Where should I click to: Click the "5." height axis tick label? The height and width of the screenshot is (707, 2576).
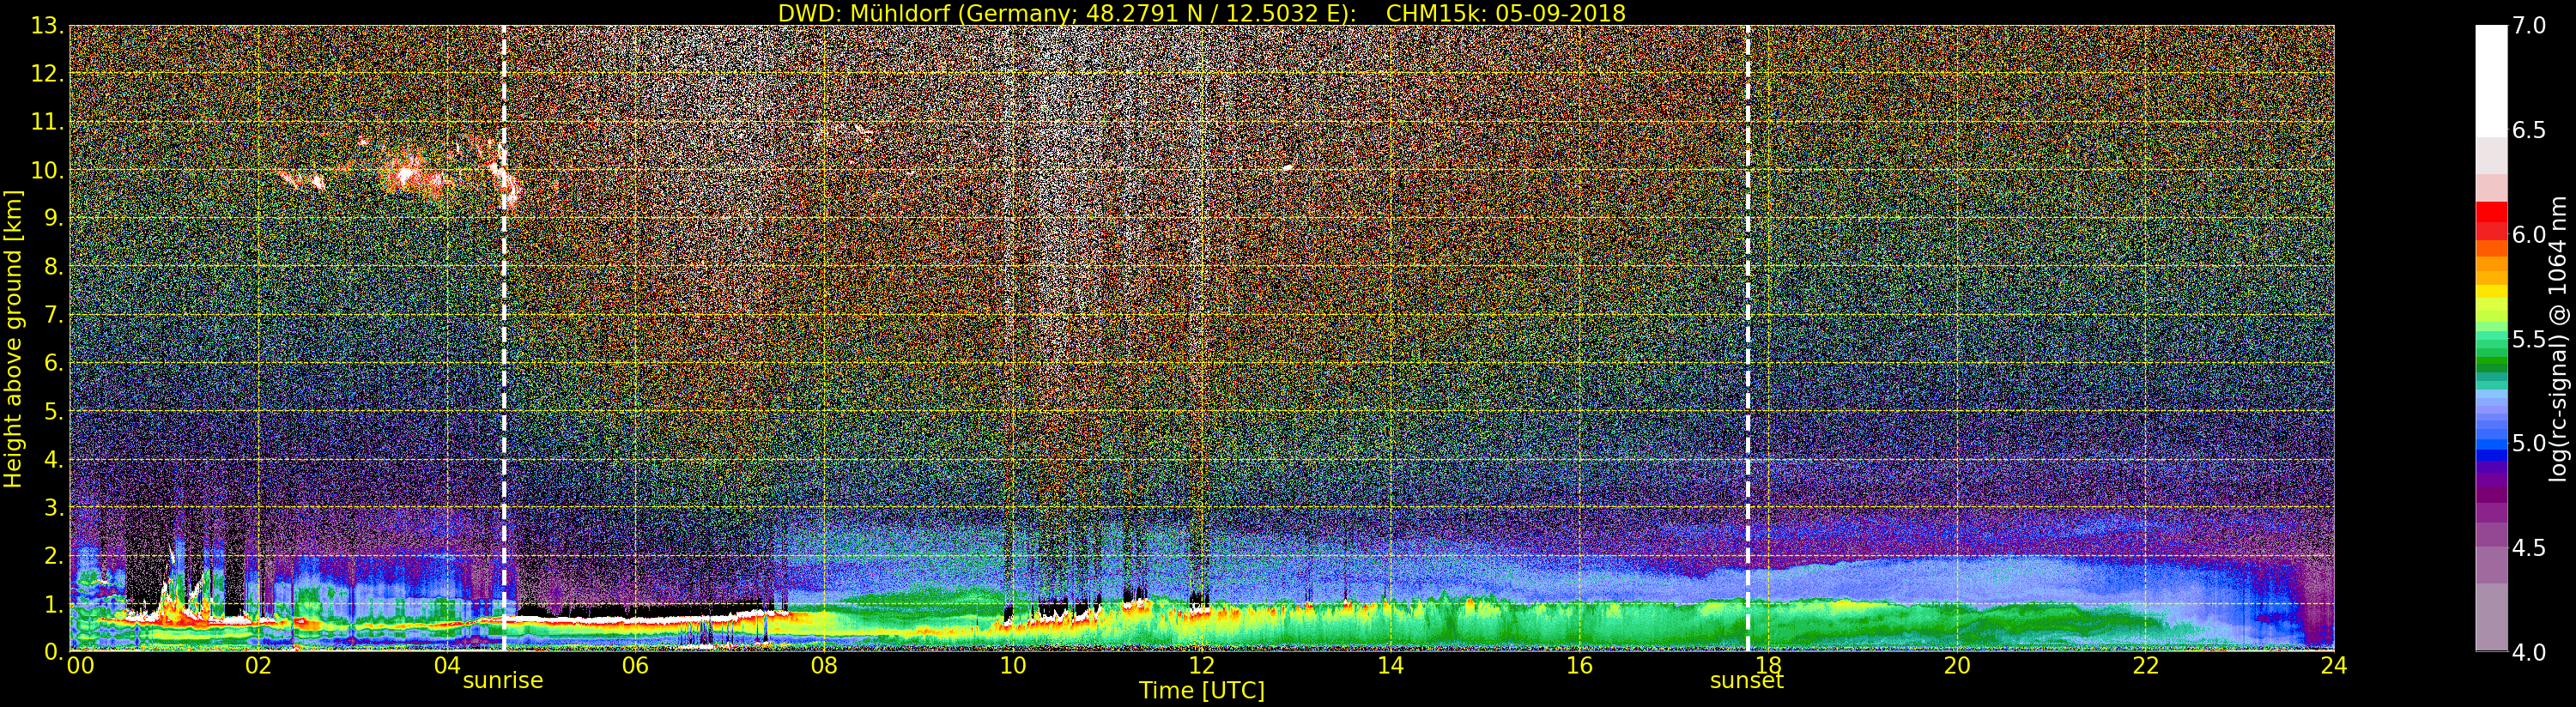[53, 411]
